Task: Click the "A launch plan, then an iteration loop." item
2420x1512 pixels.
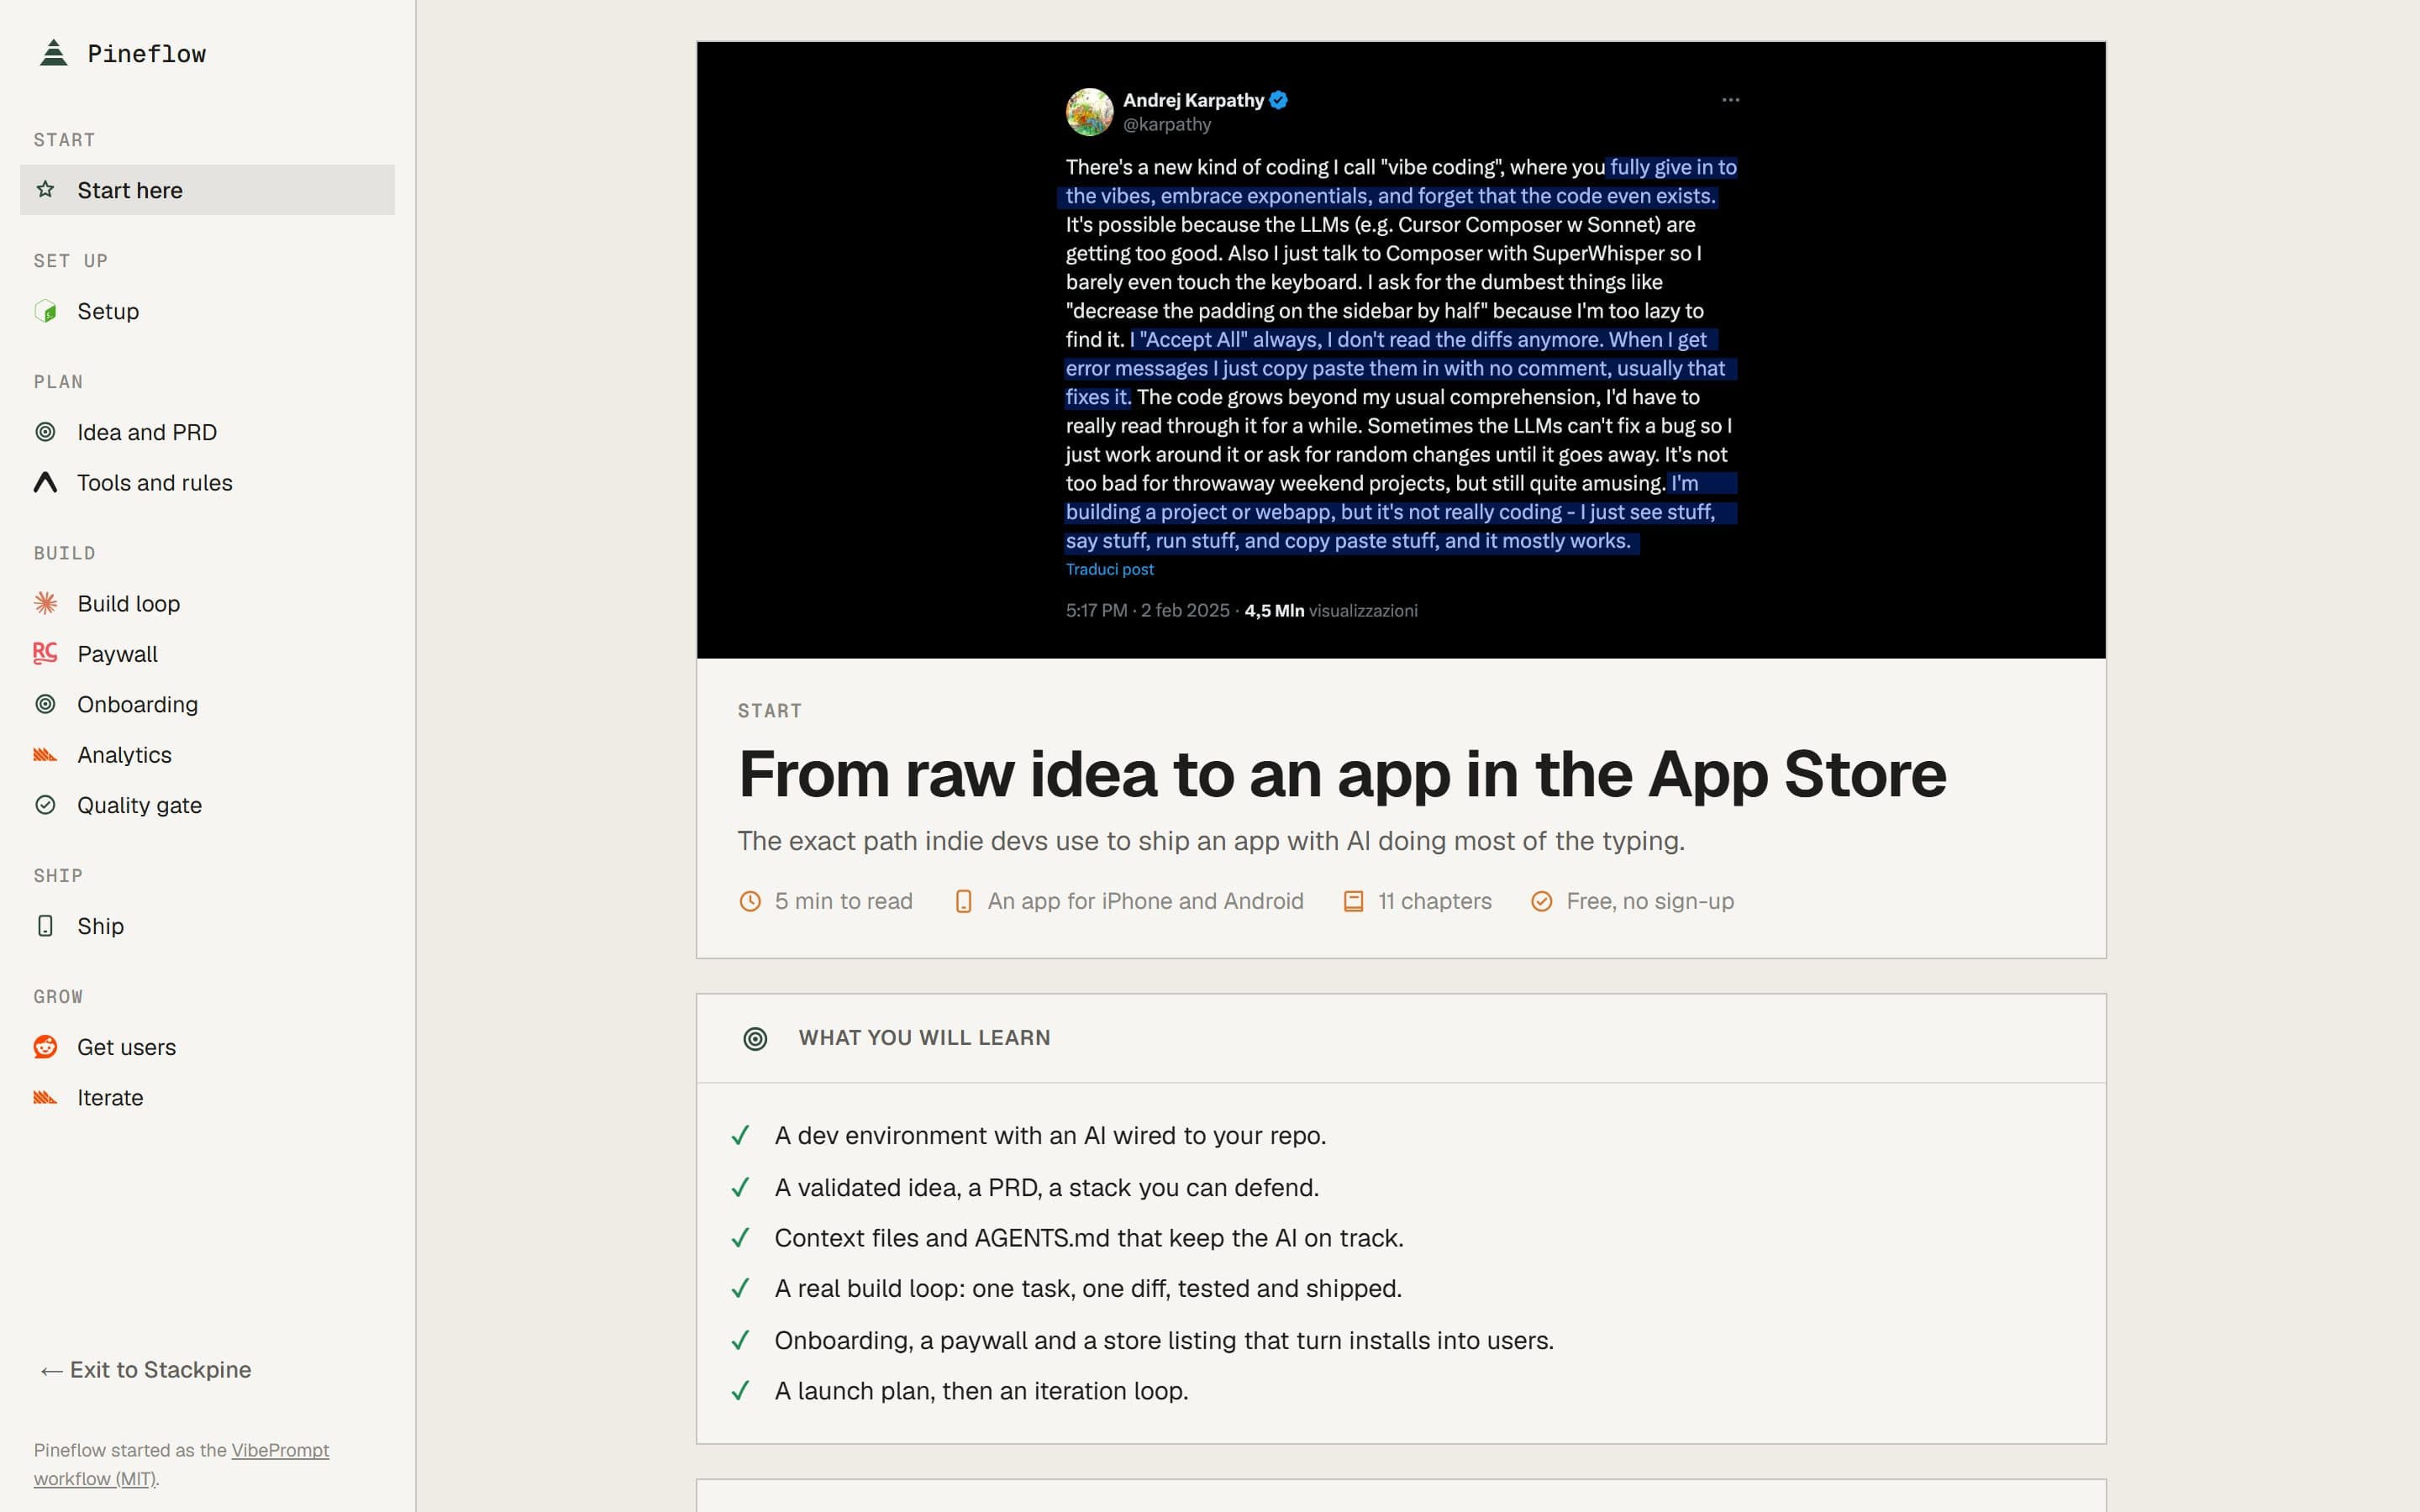Action: tap(981, 1391)
